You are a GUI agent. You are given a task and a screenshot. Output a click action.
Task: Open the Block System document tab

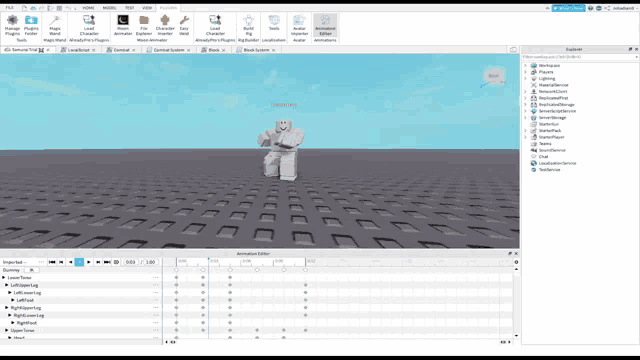tap(256, 50)
